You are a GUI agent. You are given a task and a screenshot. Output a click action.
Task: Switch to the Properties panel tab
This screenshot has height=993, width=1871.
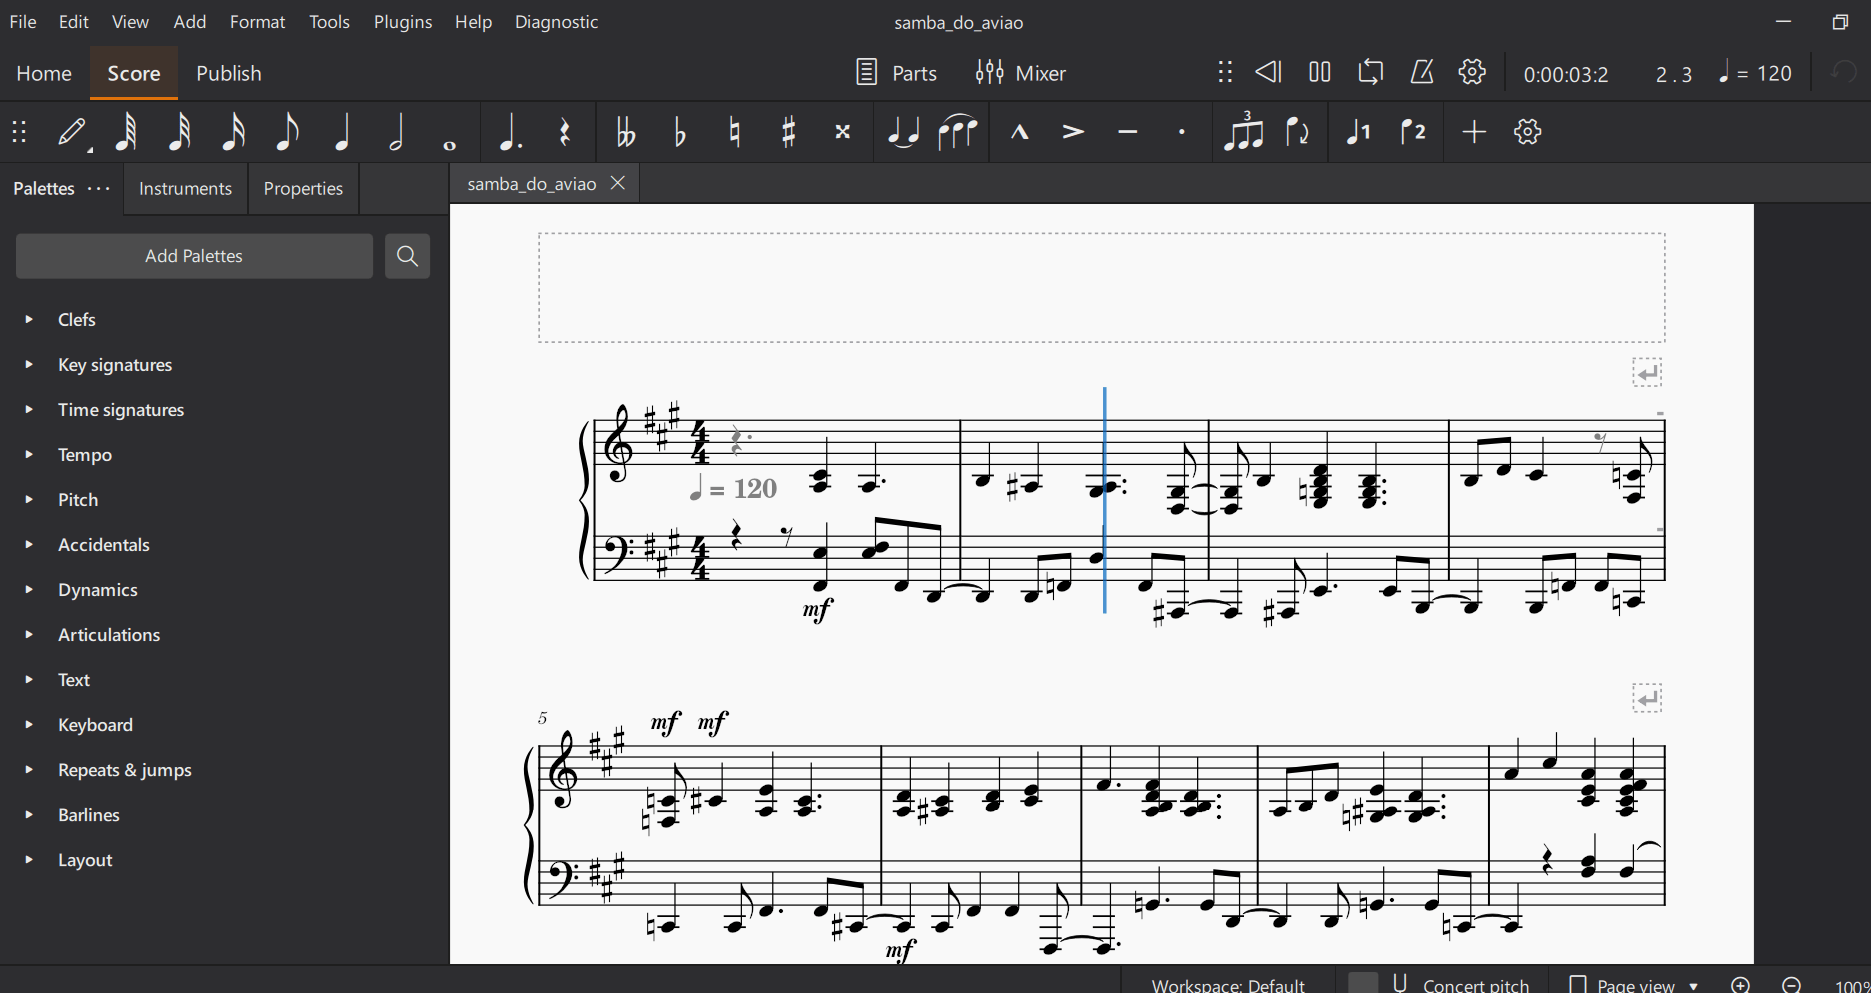click(x=303, y=188)
